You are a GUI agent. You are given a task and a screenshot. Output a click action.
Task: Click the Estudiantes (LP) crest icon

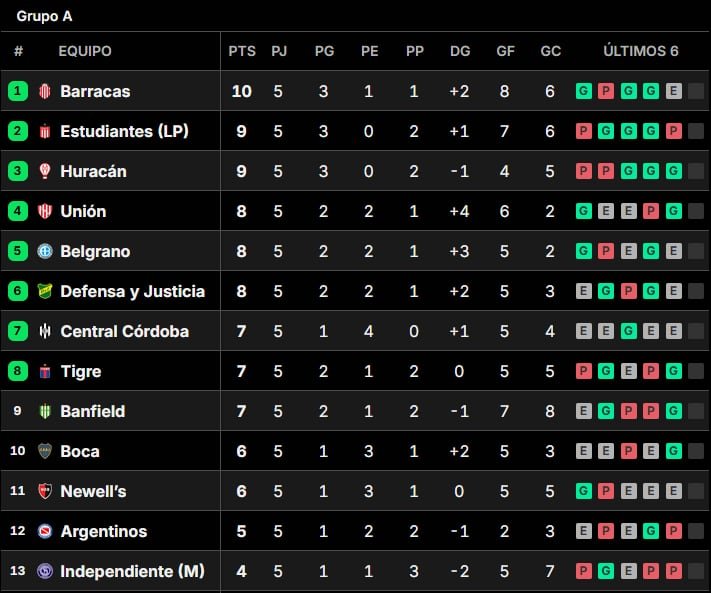(45, 131)
